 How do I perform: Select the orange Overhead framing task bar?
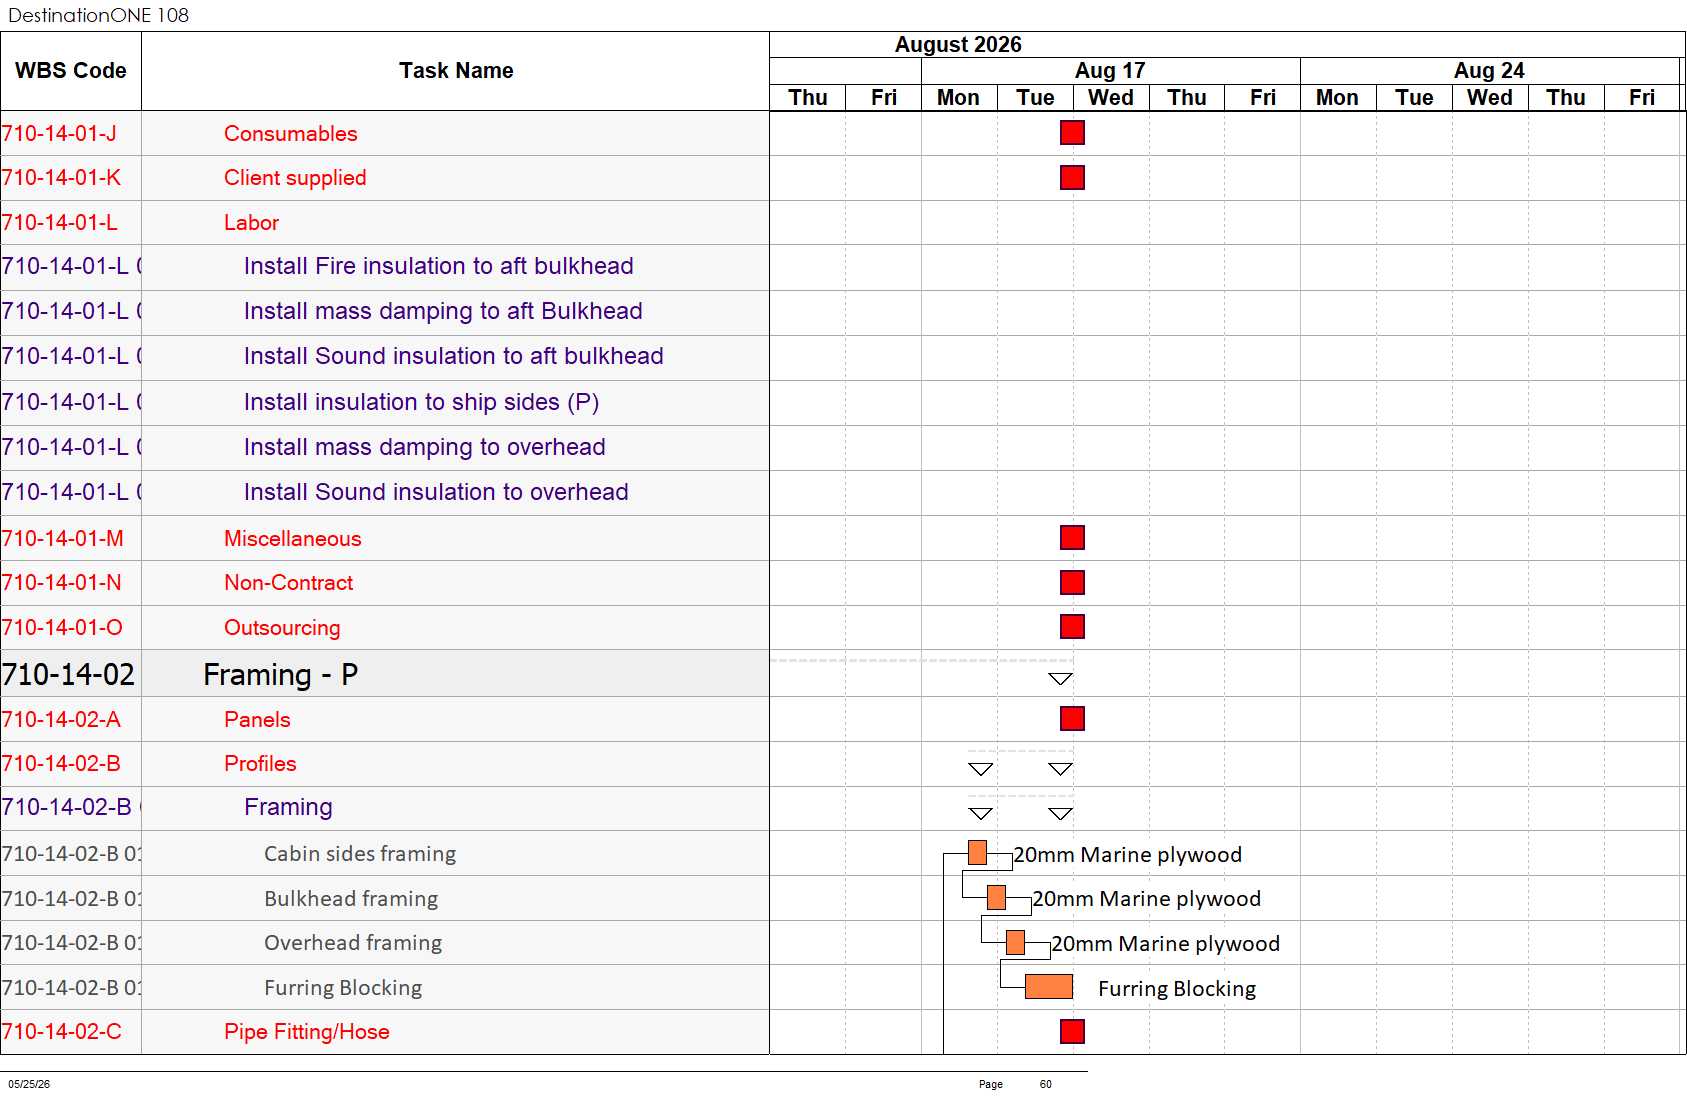[1015, 943]
